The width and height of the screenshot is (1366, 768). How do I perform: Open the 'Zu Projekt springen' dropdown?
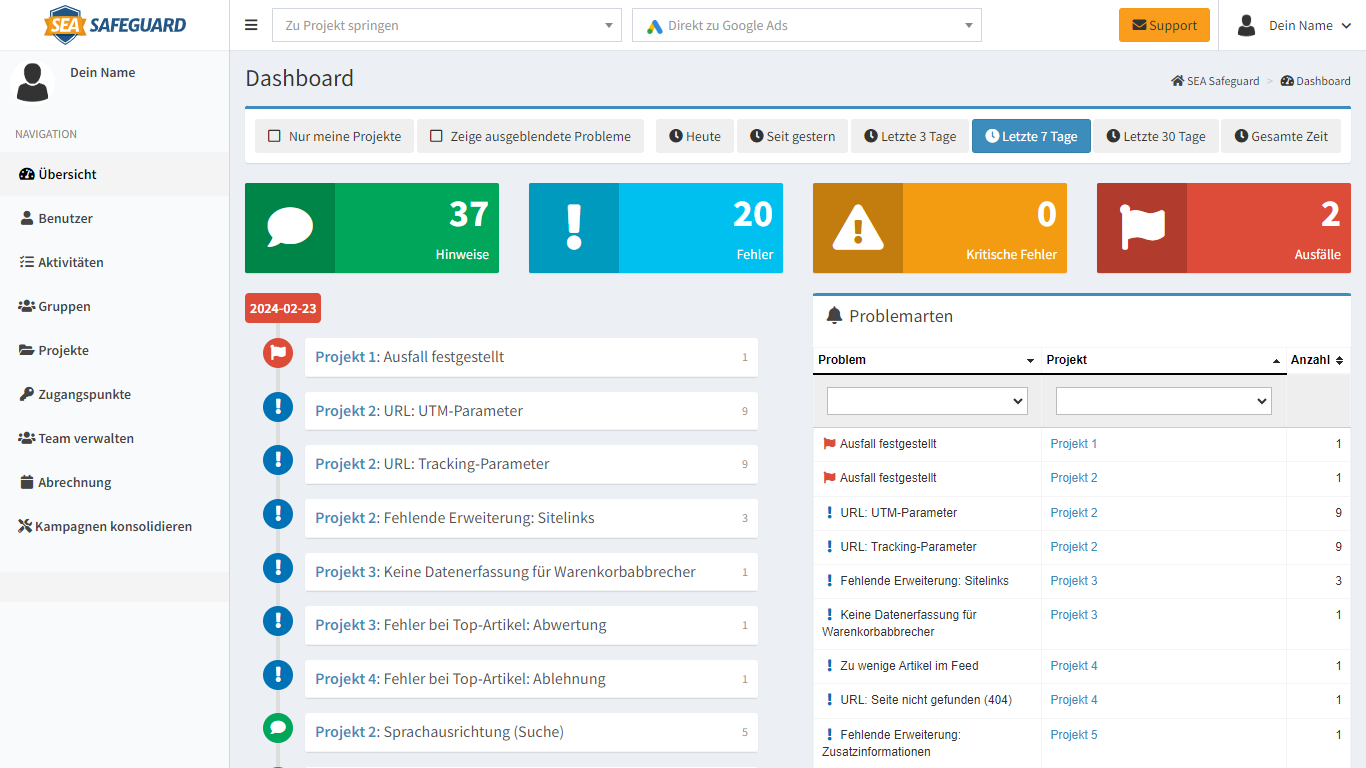447,26
